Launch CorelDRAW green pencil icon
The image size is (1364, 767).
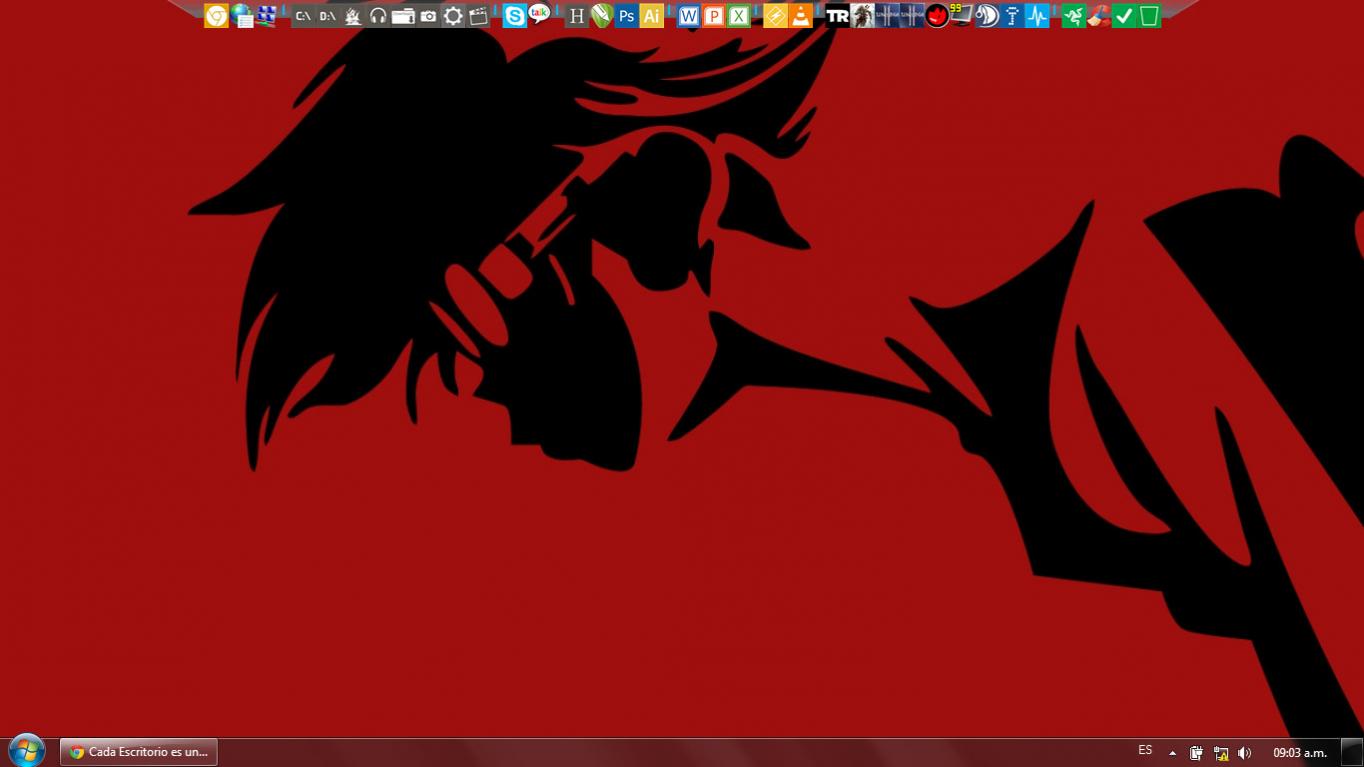(601, 16)
